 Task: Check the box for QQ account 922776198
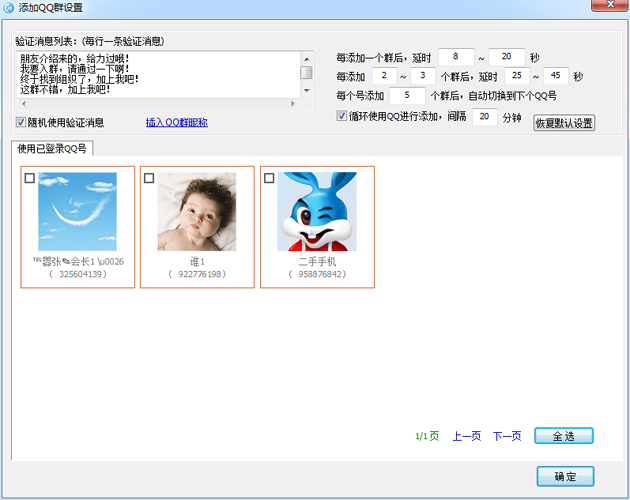pos(149,178)
